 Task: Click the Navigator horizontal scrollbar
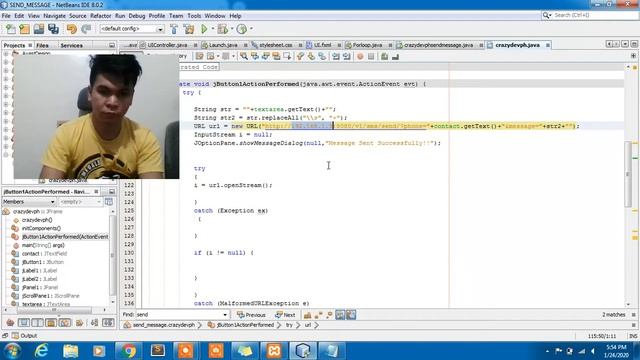pos(55,310)
